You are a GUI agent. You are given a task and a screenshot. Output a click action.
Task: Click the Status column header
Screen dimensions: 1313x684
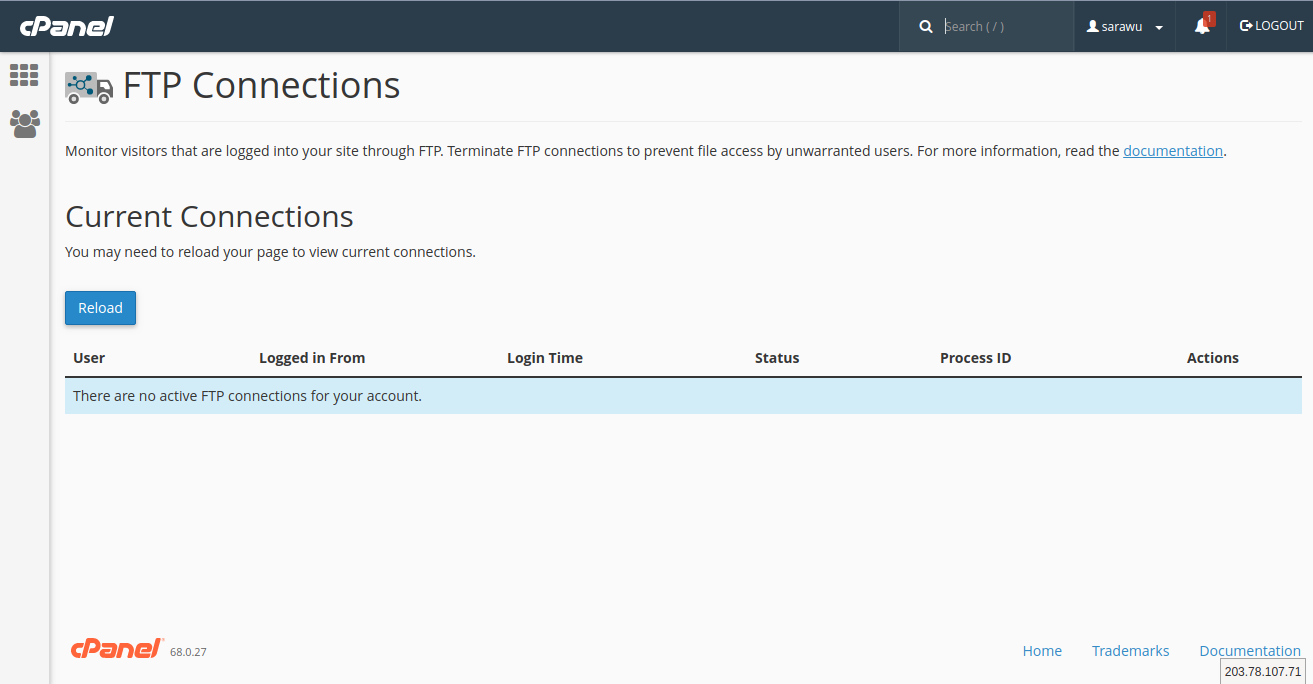(x=777, y=358)
